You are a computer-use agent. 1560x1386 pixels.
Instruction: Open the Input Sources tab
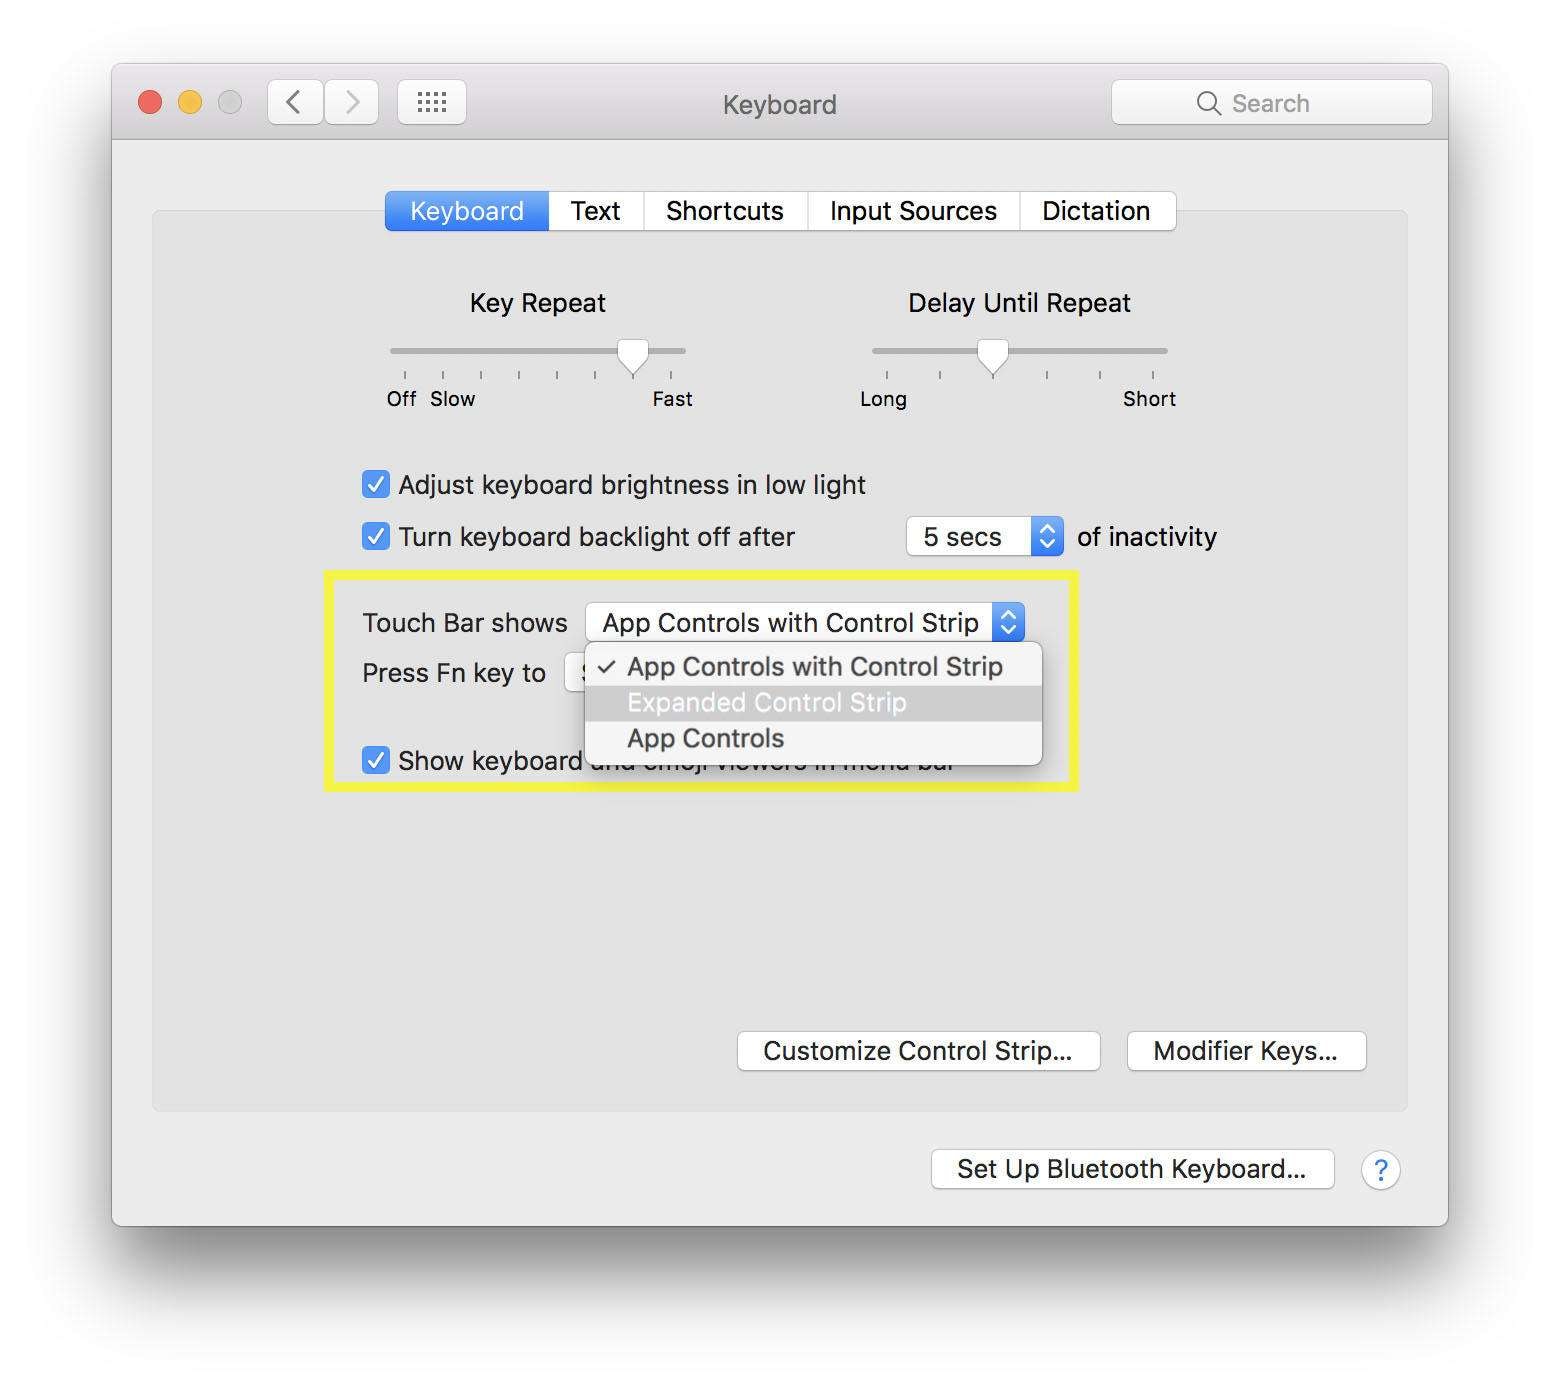[912, 211]
